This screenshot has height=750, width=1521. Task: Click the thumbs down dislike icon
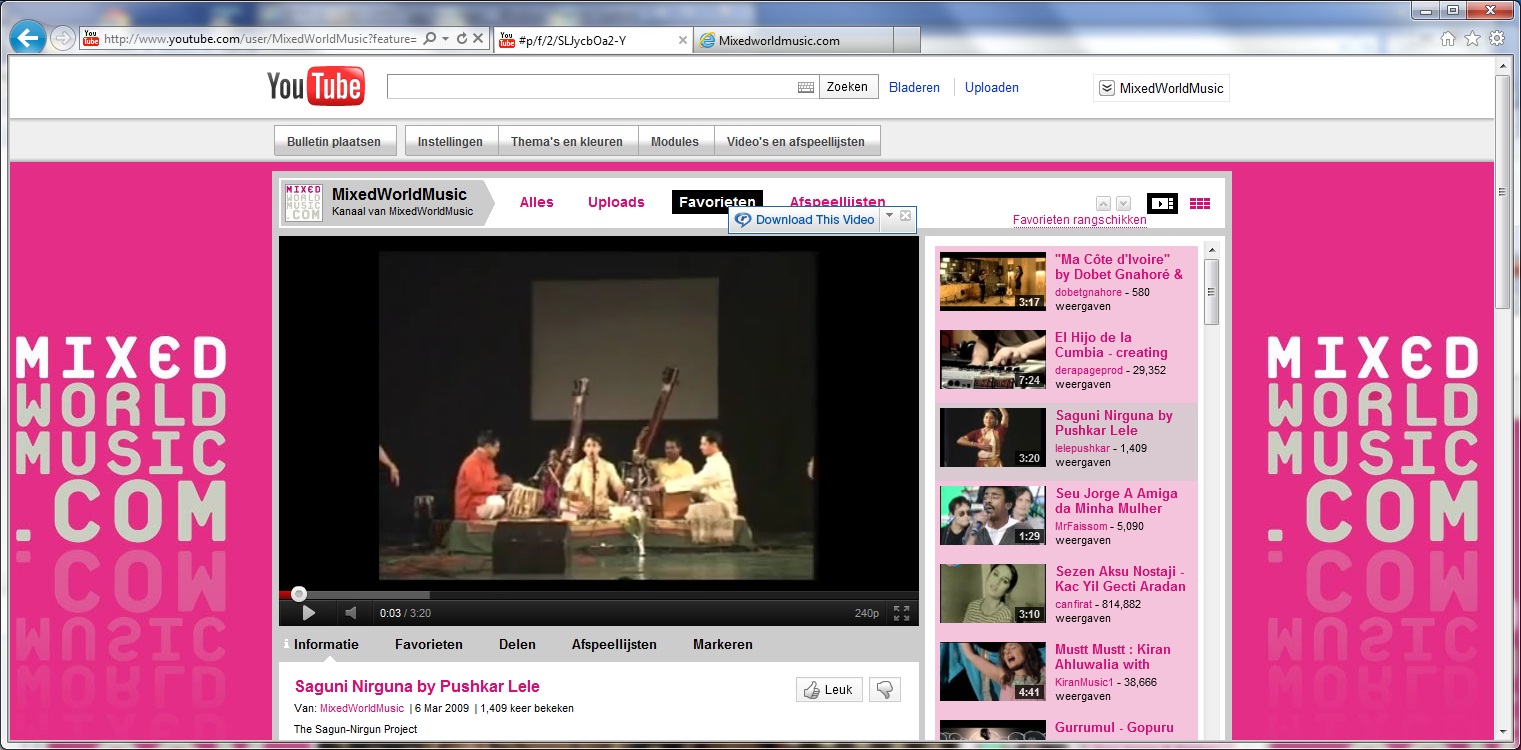click(885, 690)
